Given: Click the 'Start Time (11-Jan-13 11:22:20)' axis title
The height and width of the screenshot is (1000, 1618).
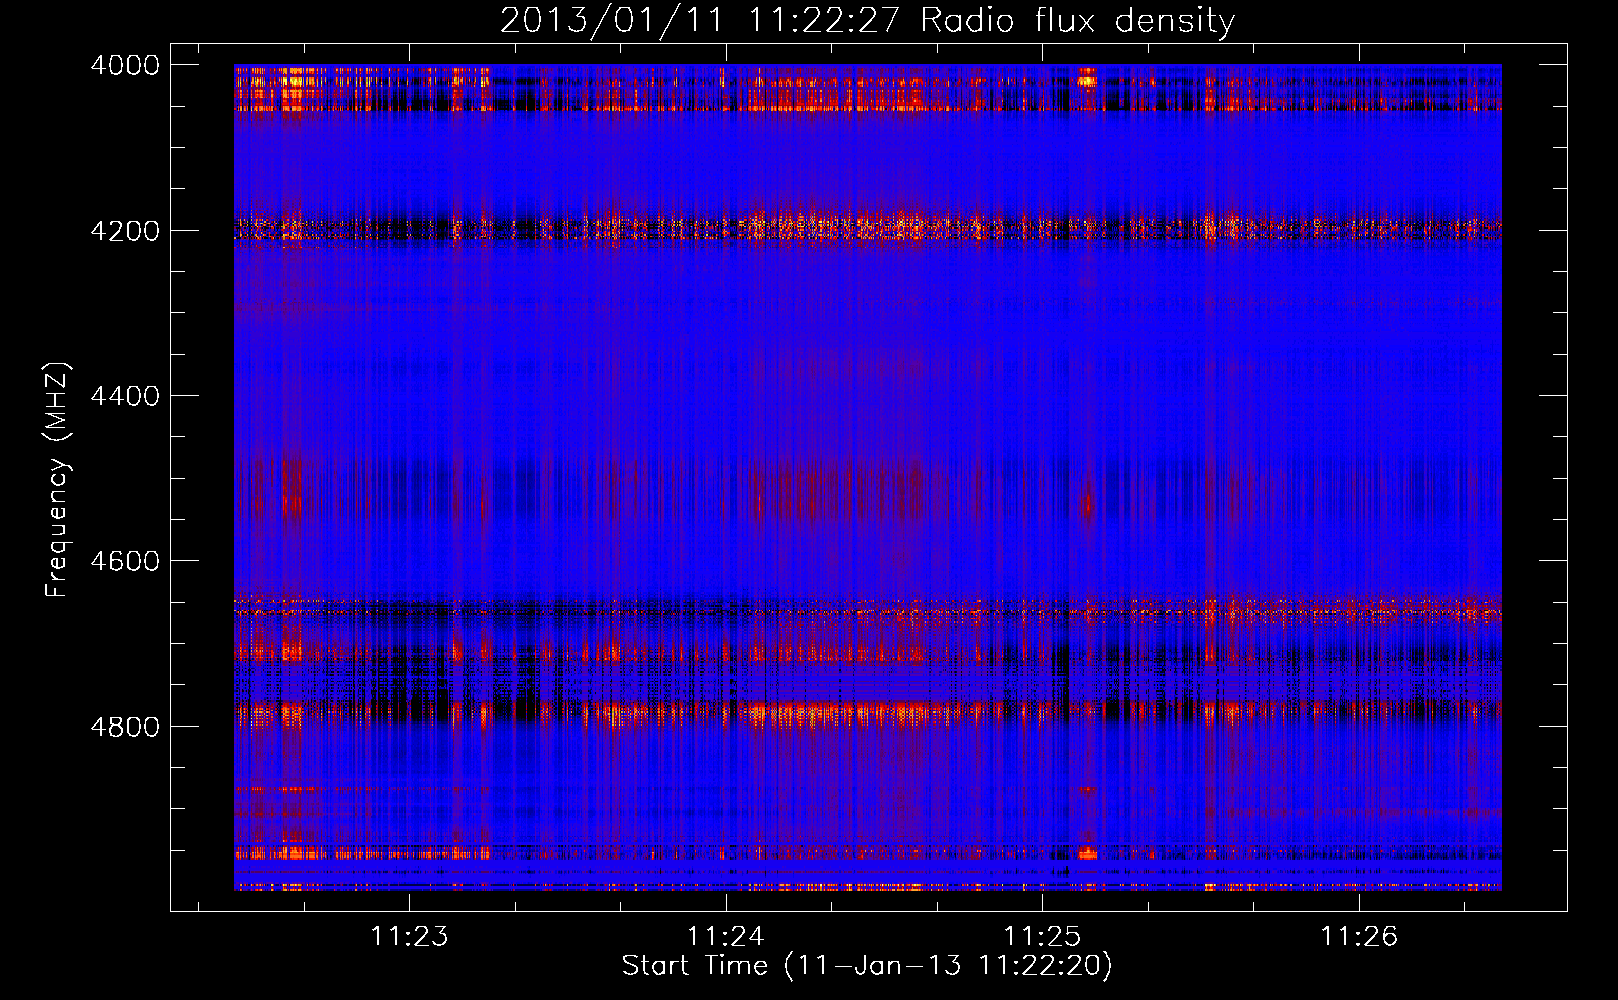Looking at the screenshot, I should (x=867, y=966).
